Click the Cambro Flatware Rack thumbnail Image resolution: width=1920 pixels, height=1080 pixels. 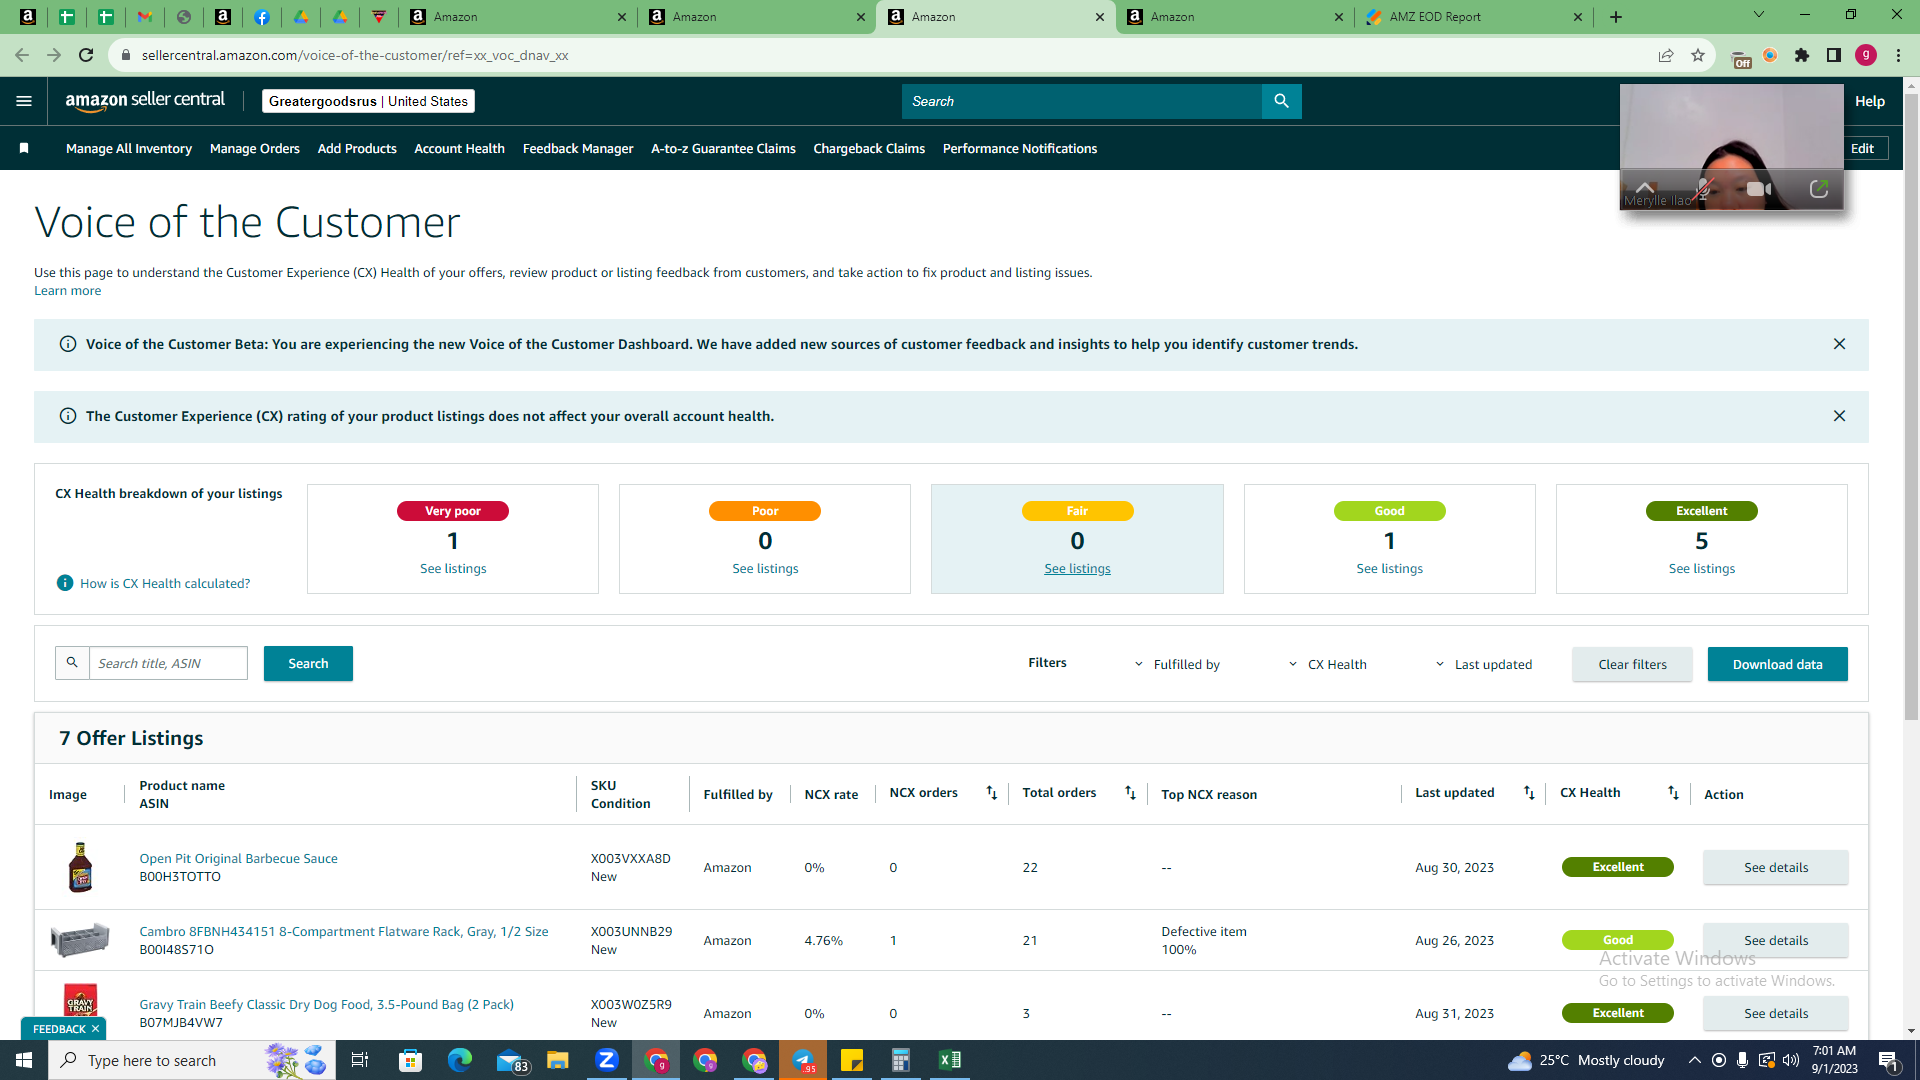[x=80, y=940]
